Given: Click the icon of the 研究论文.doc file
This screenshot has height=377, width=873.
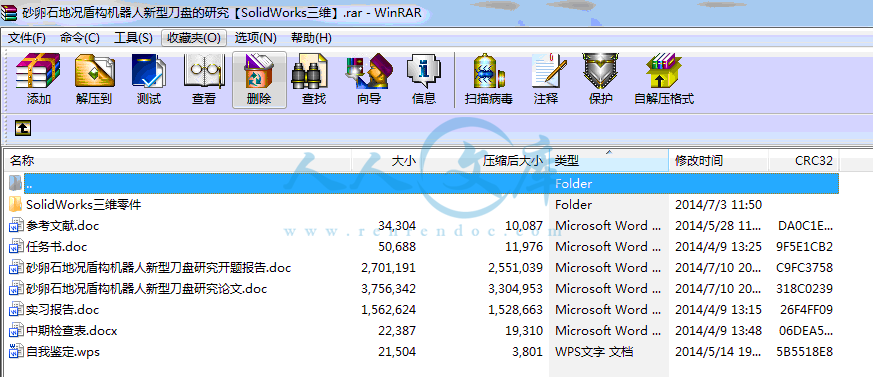Looking at the screenshot, I should pyautogui.click(x=16, y=289).
